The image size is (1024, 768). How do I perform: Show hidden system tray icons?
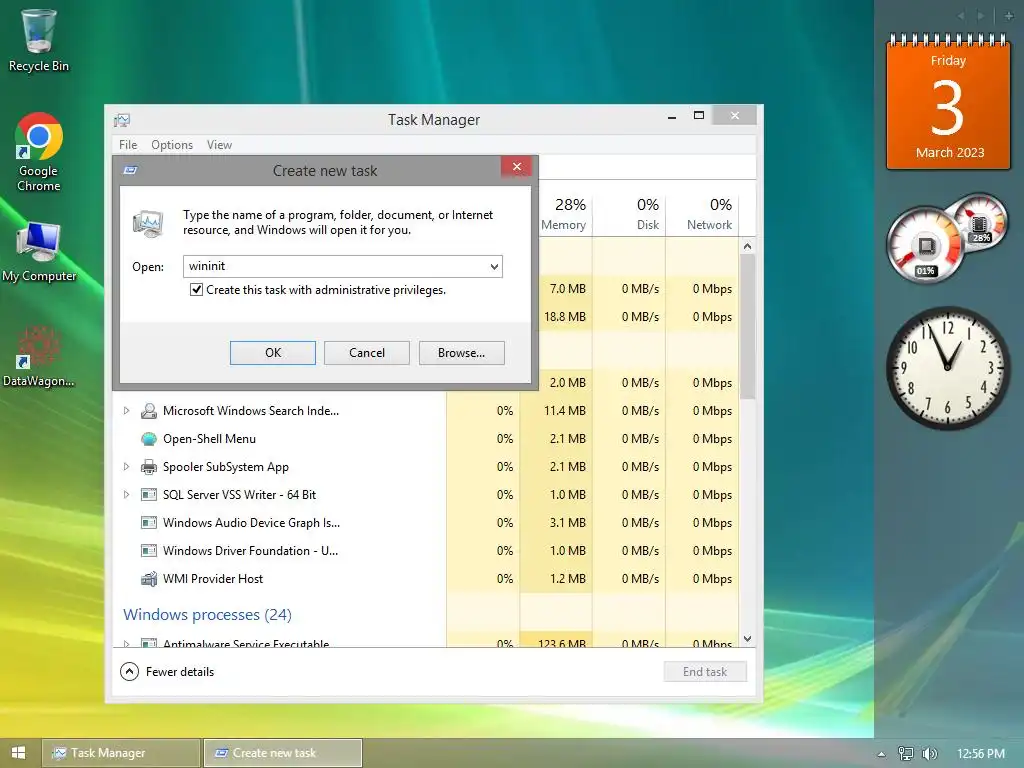pos(882,754)
